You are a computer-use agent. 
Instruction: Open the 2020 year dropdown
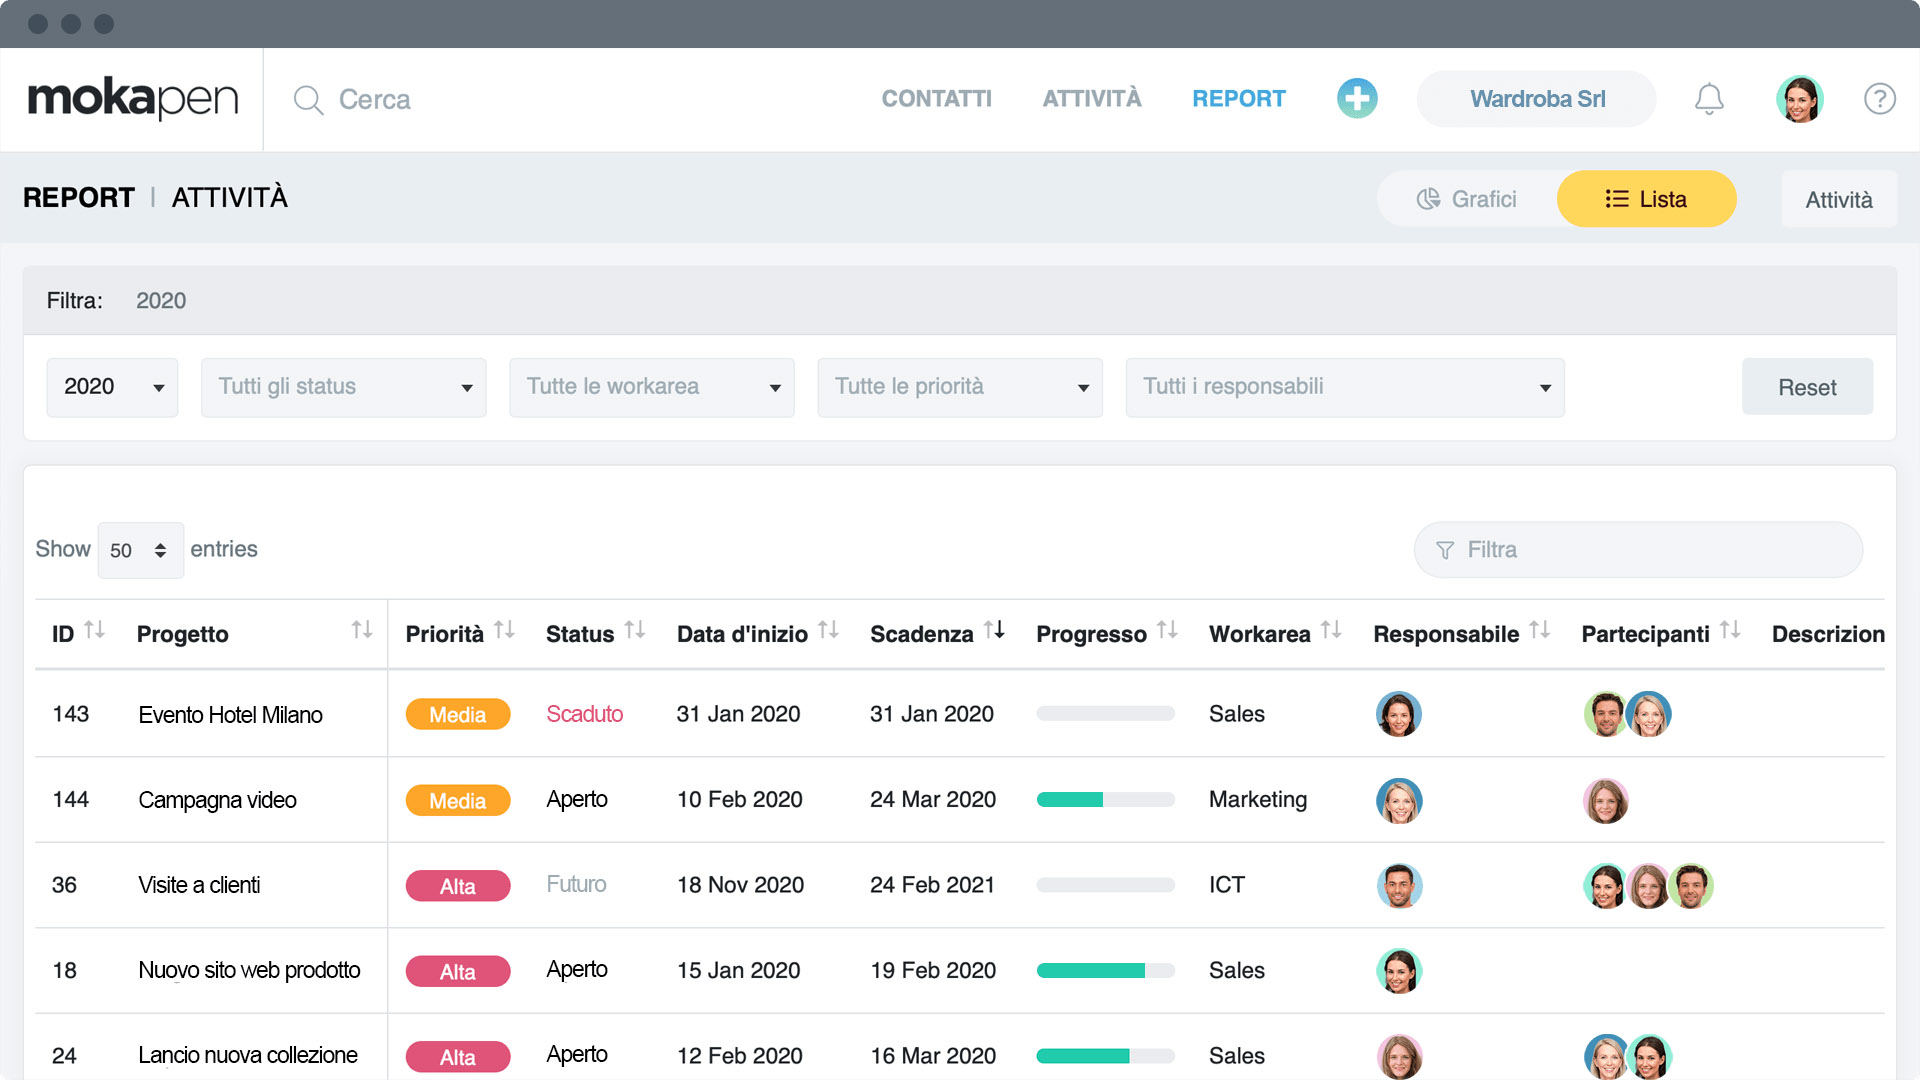[x=112, y=387]
